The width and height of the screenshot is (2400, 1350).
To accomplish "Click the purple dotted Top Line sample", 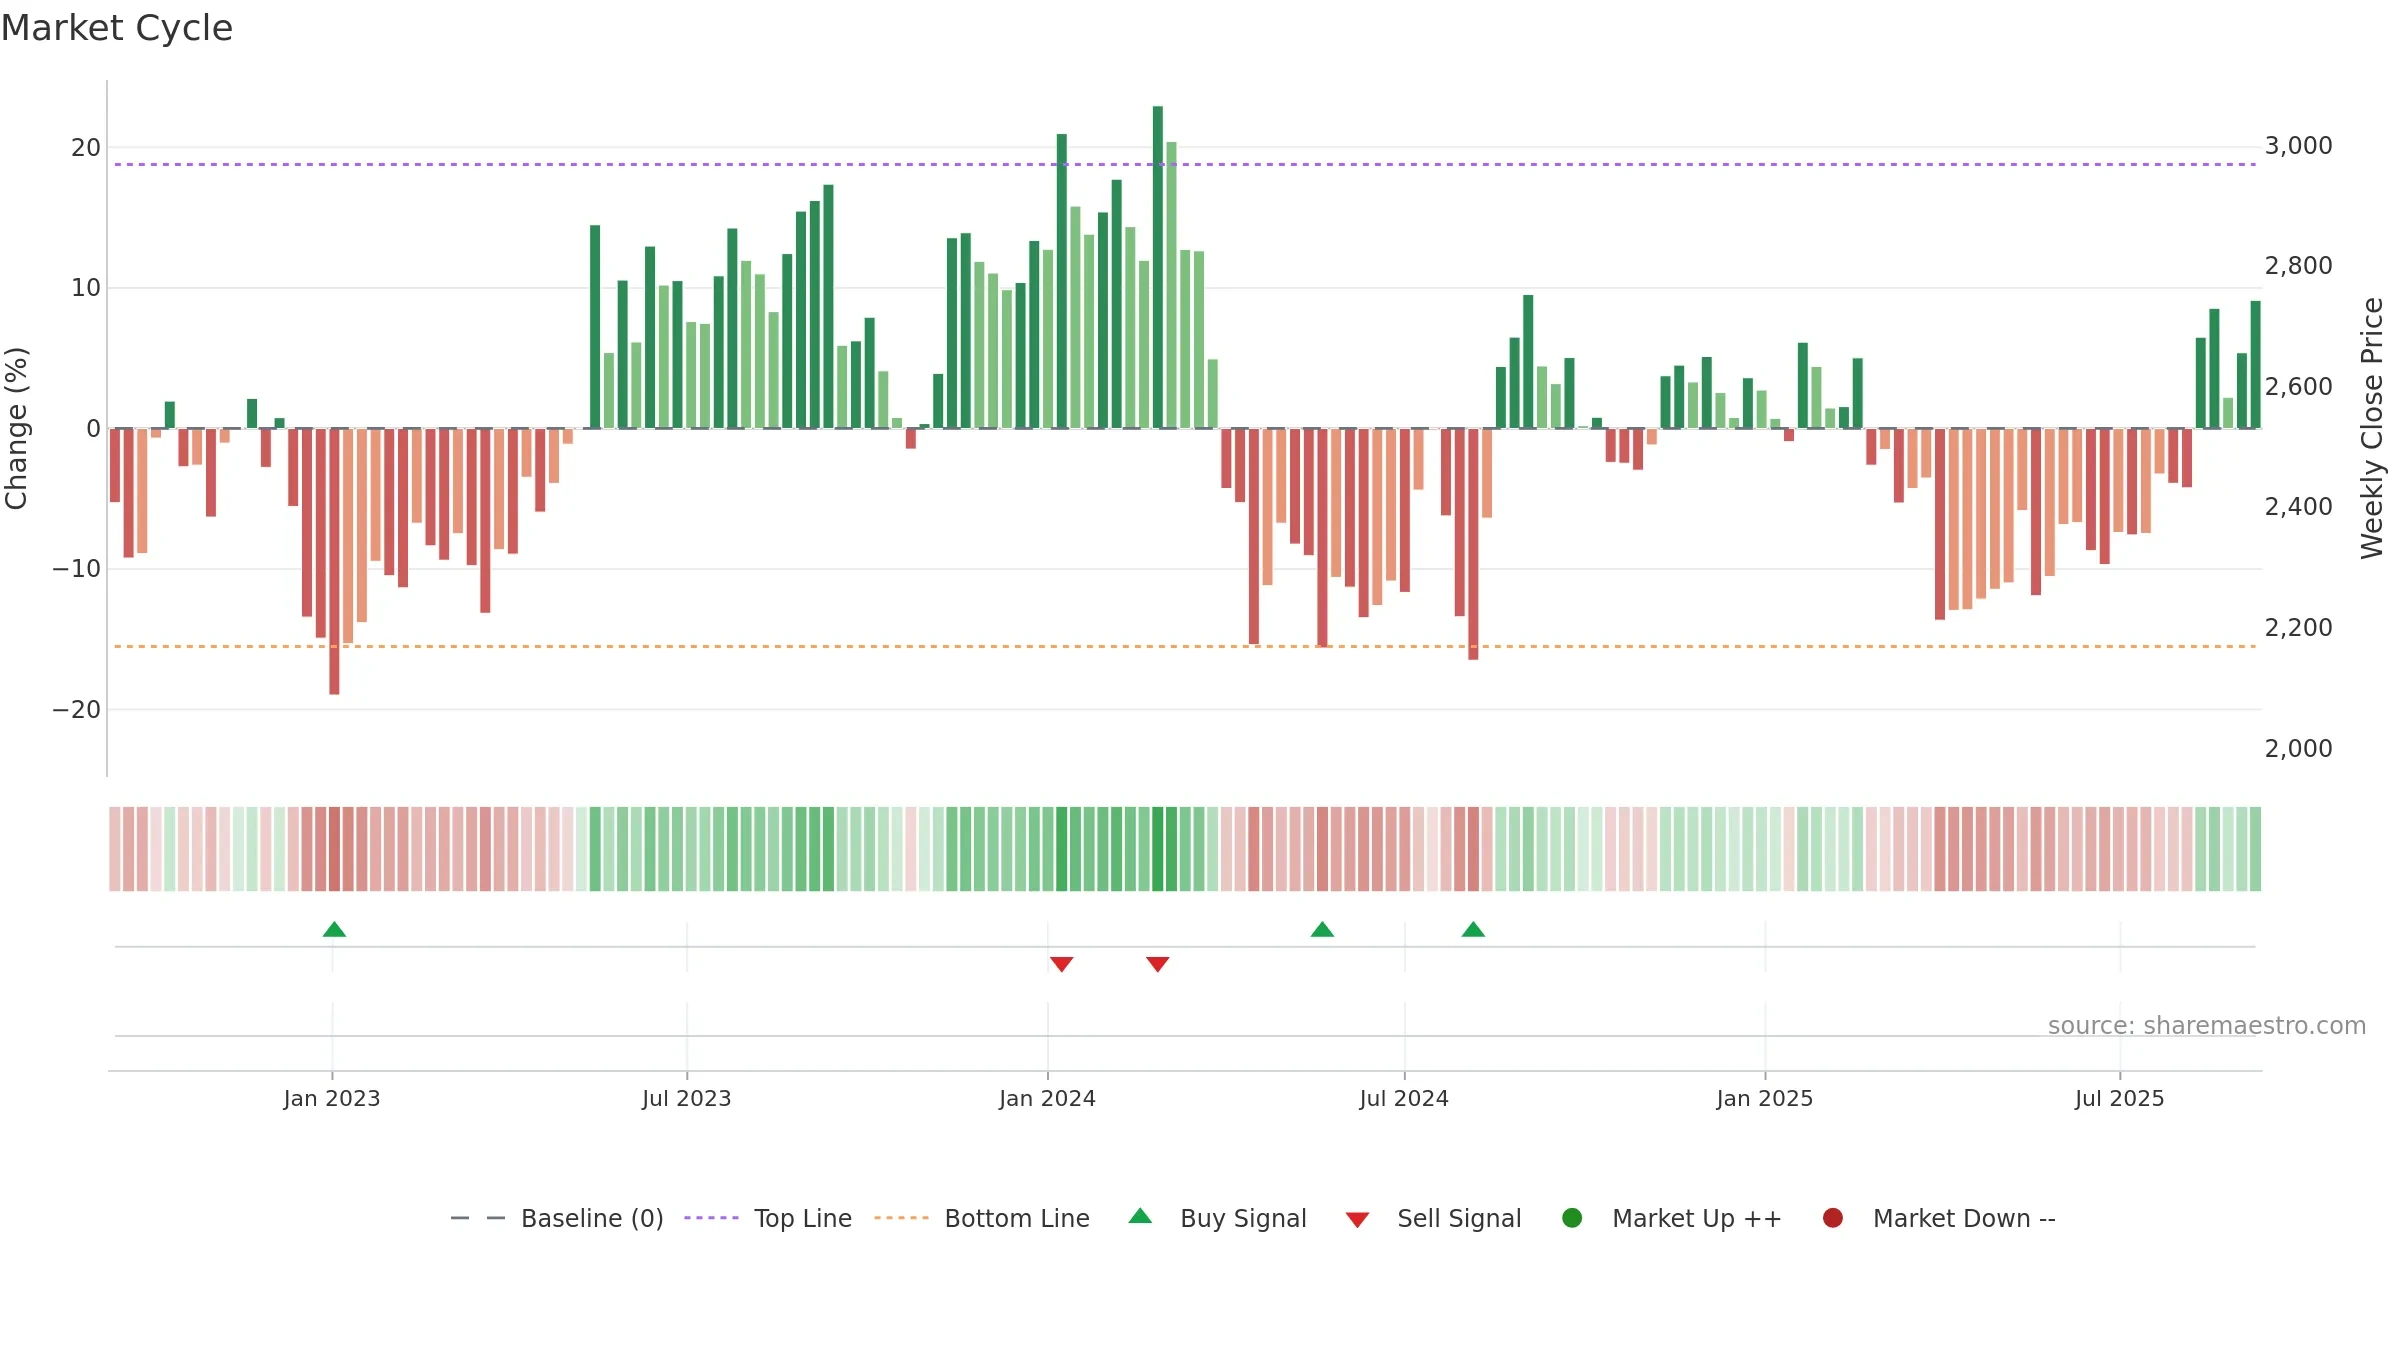I will pyautogui.click(x=711, y=1218).
